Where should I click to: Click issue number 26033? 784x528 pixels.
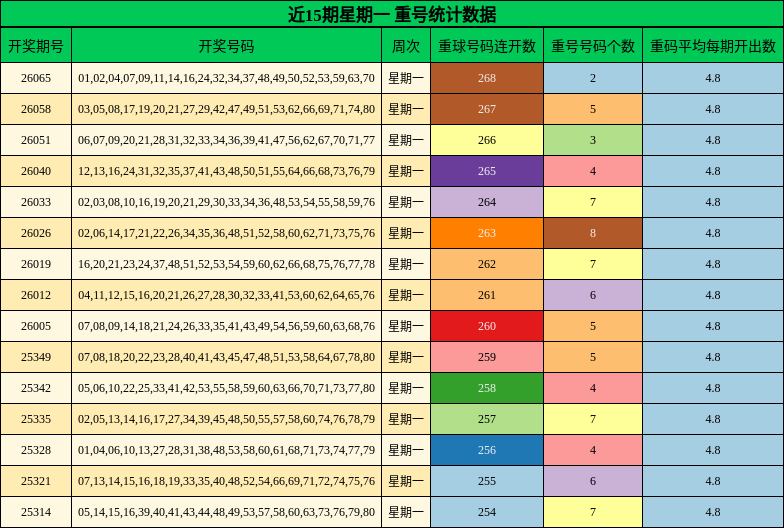(36, 202)
